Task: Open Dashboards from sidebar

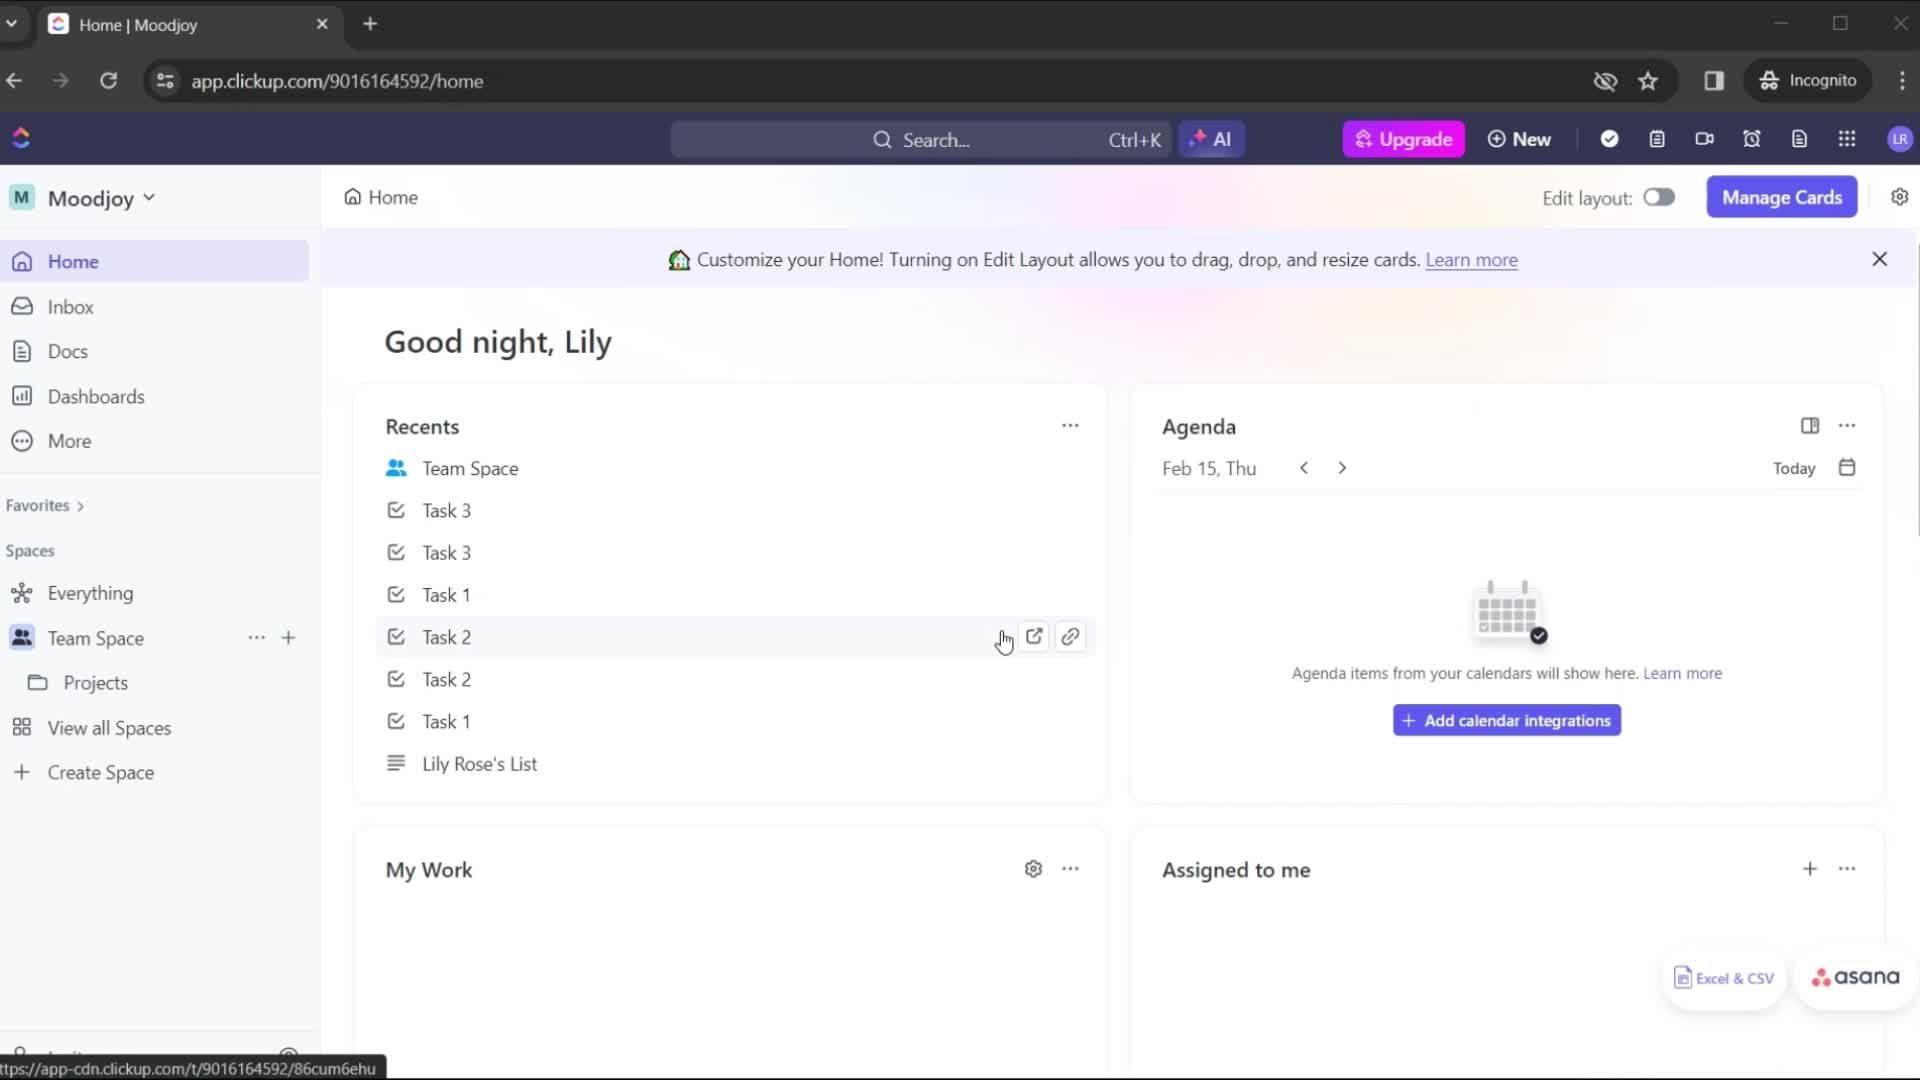Action: [96, 396]
